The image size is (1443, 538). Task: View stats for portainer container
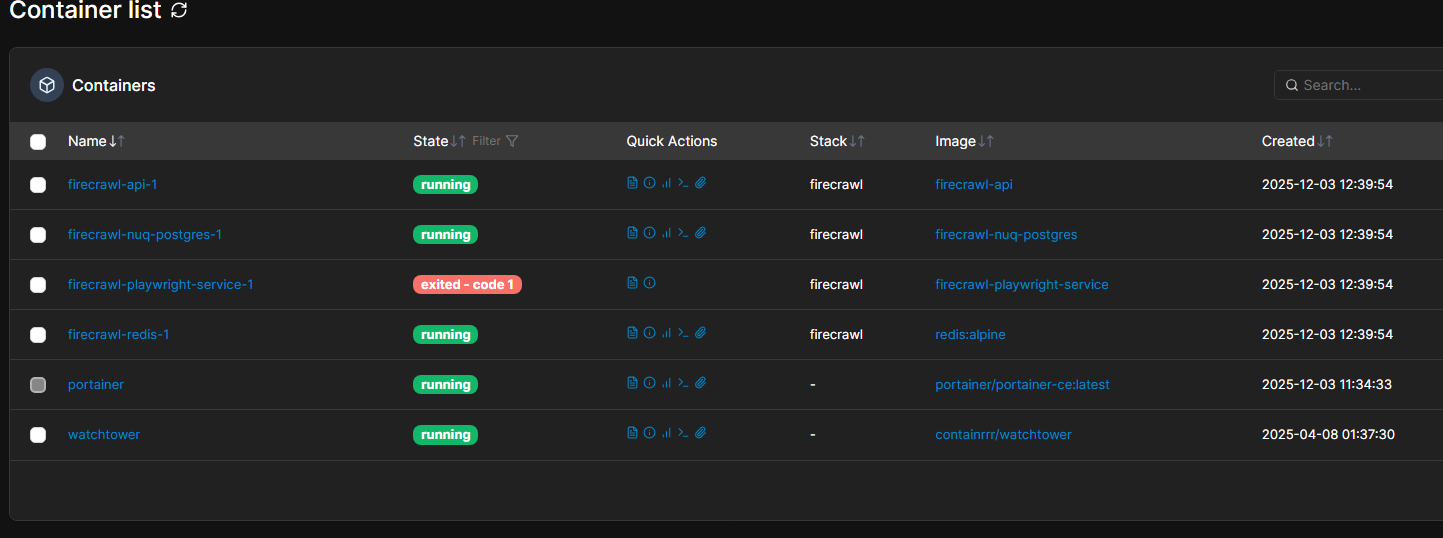(666, 383)
